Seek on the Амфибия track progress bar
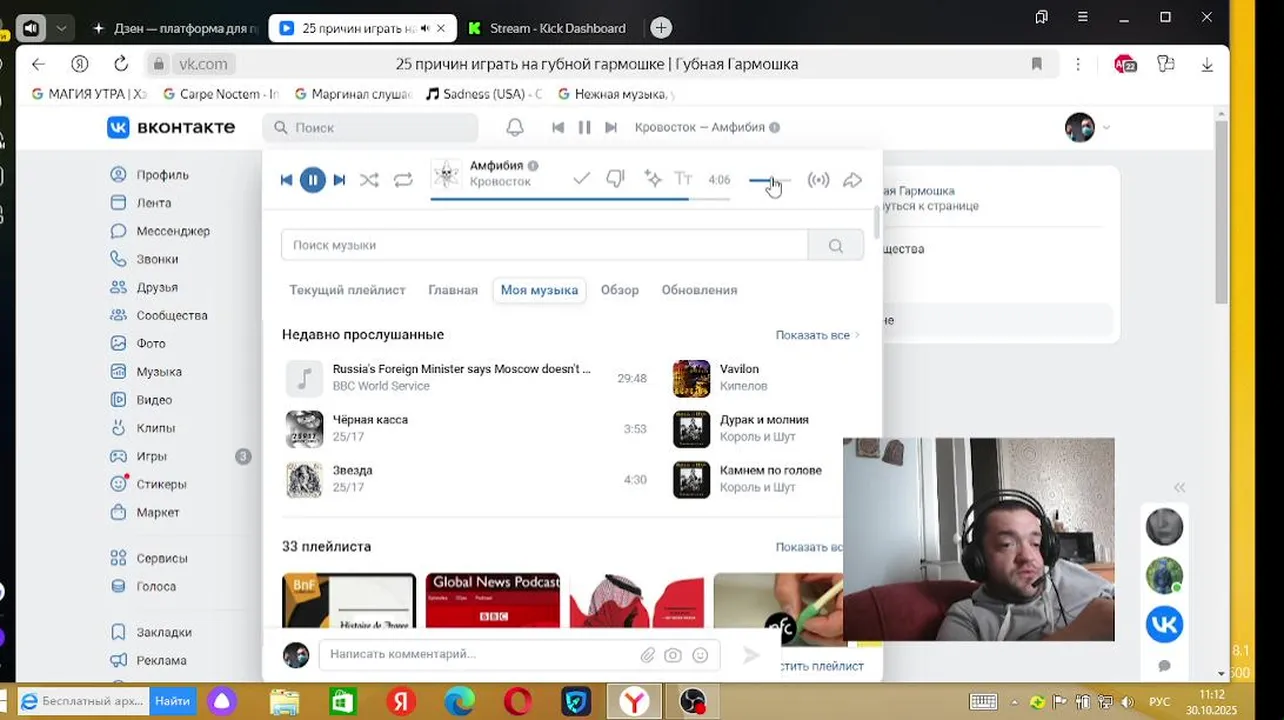Viewport: 1284px width, 720px height. [x=580, y=199]
